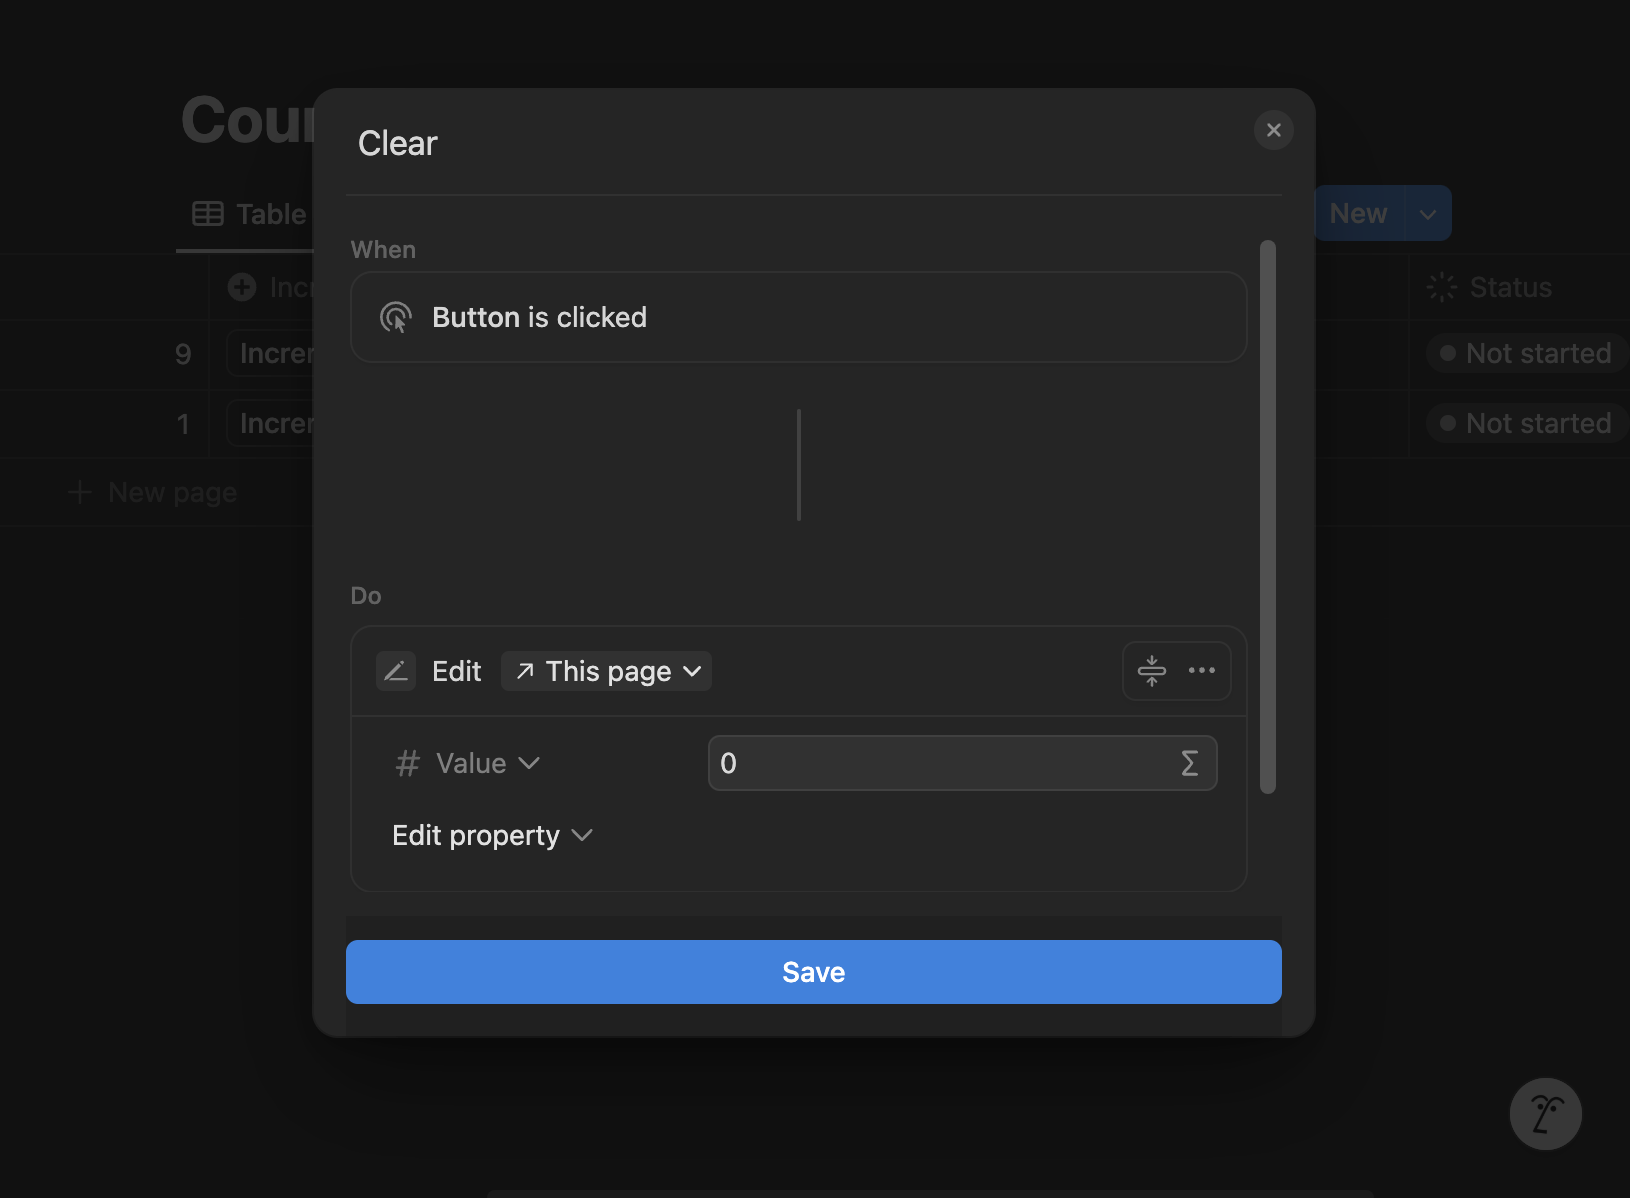Click the New button in the database
Screen dimensions: 1630x1198
(1358, 214)
